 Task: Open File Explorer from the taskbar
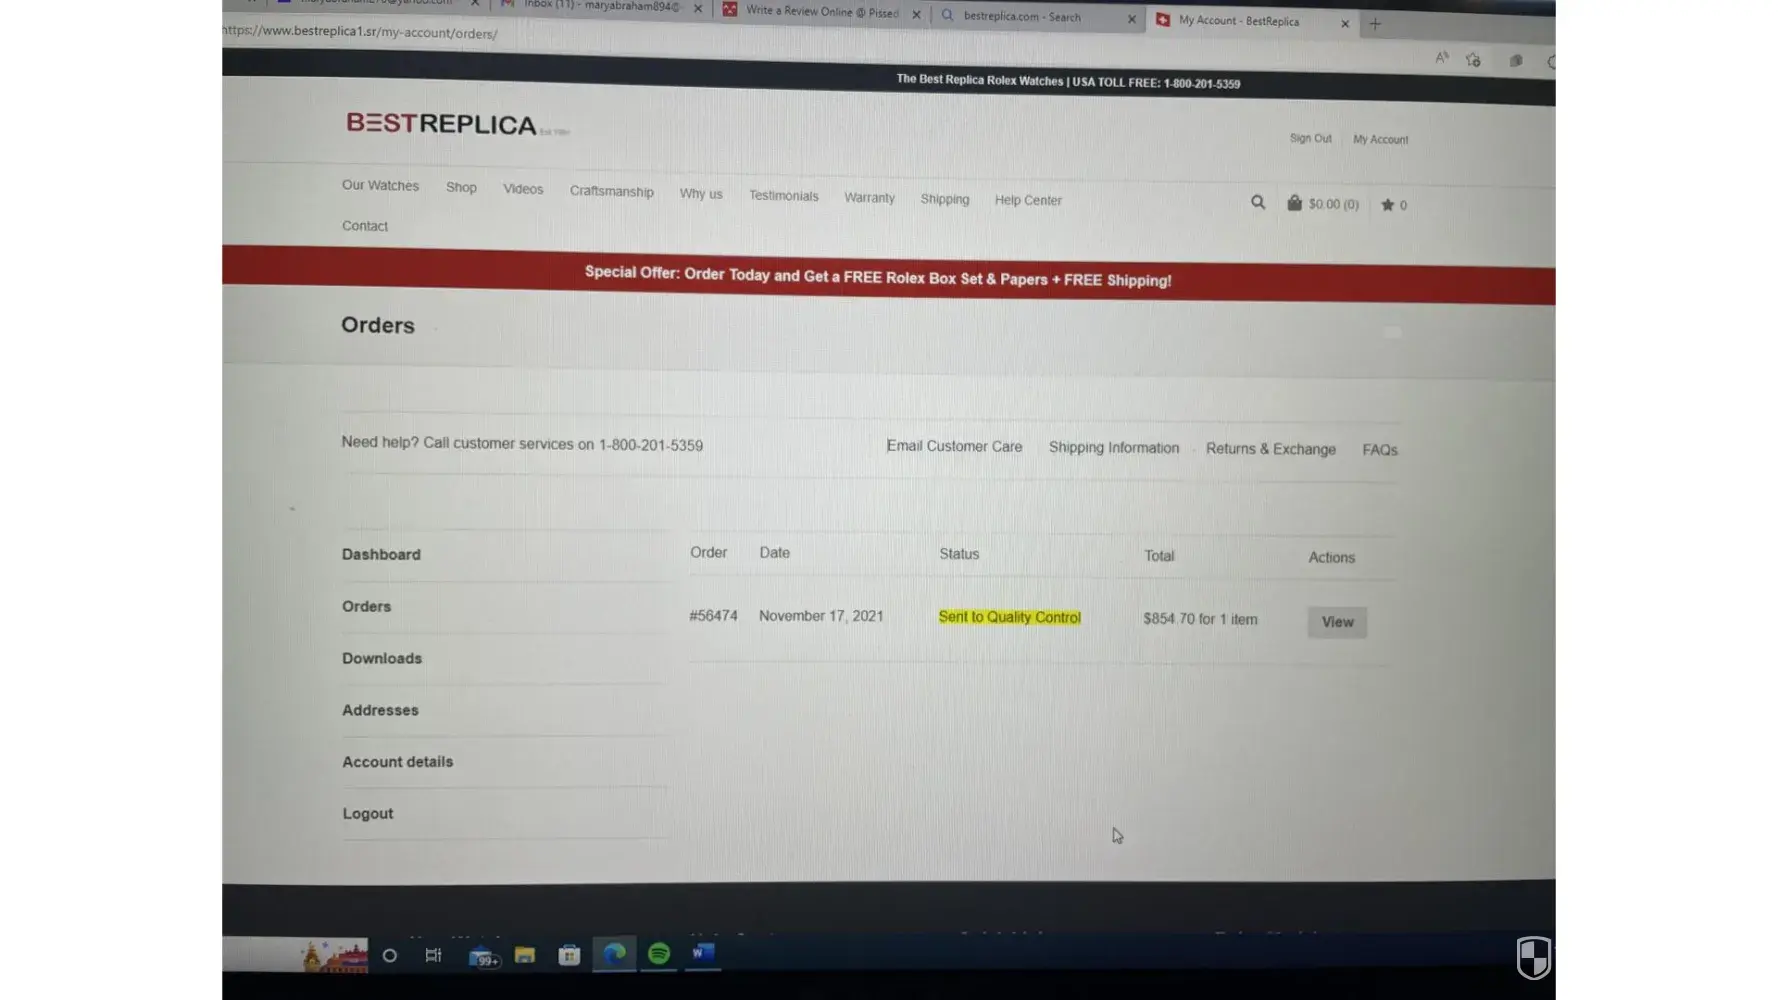(525, 955)
